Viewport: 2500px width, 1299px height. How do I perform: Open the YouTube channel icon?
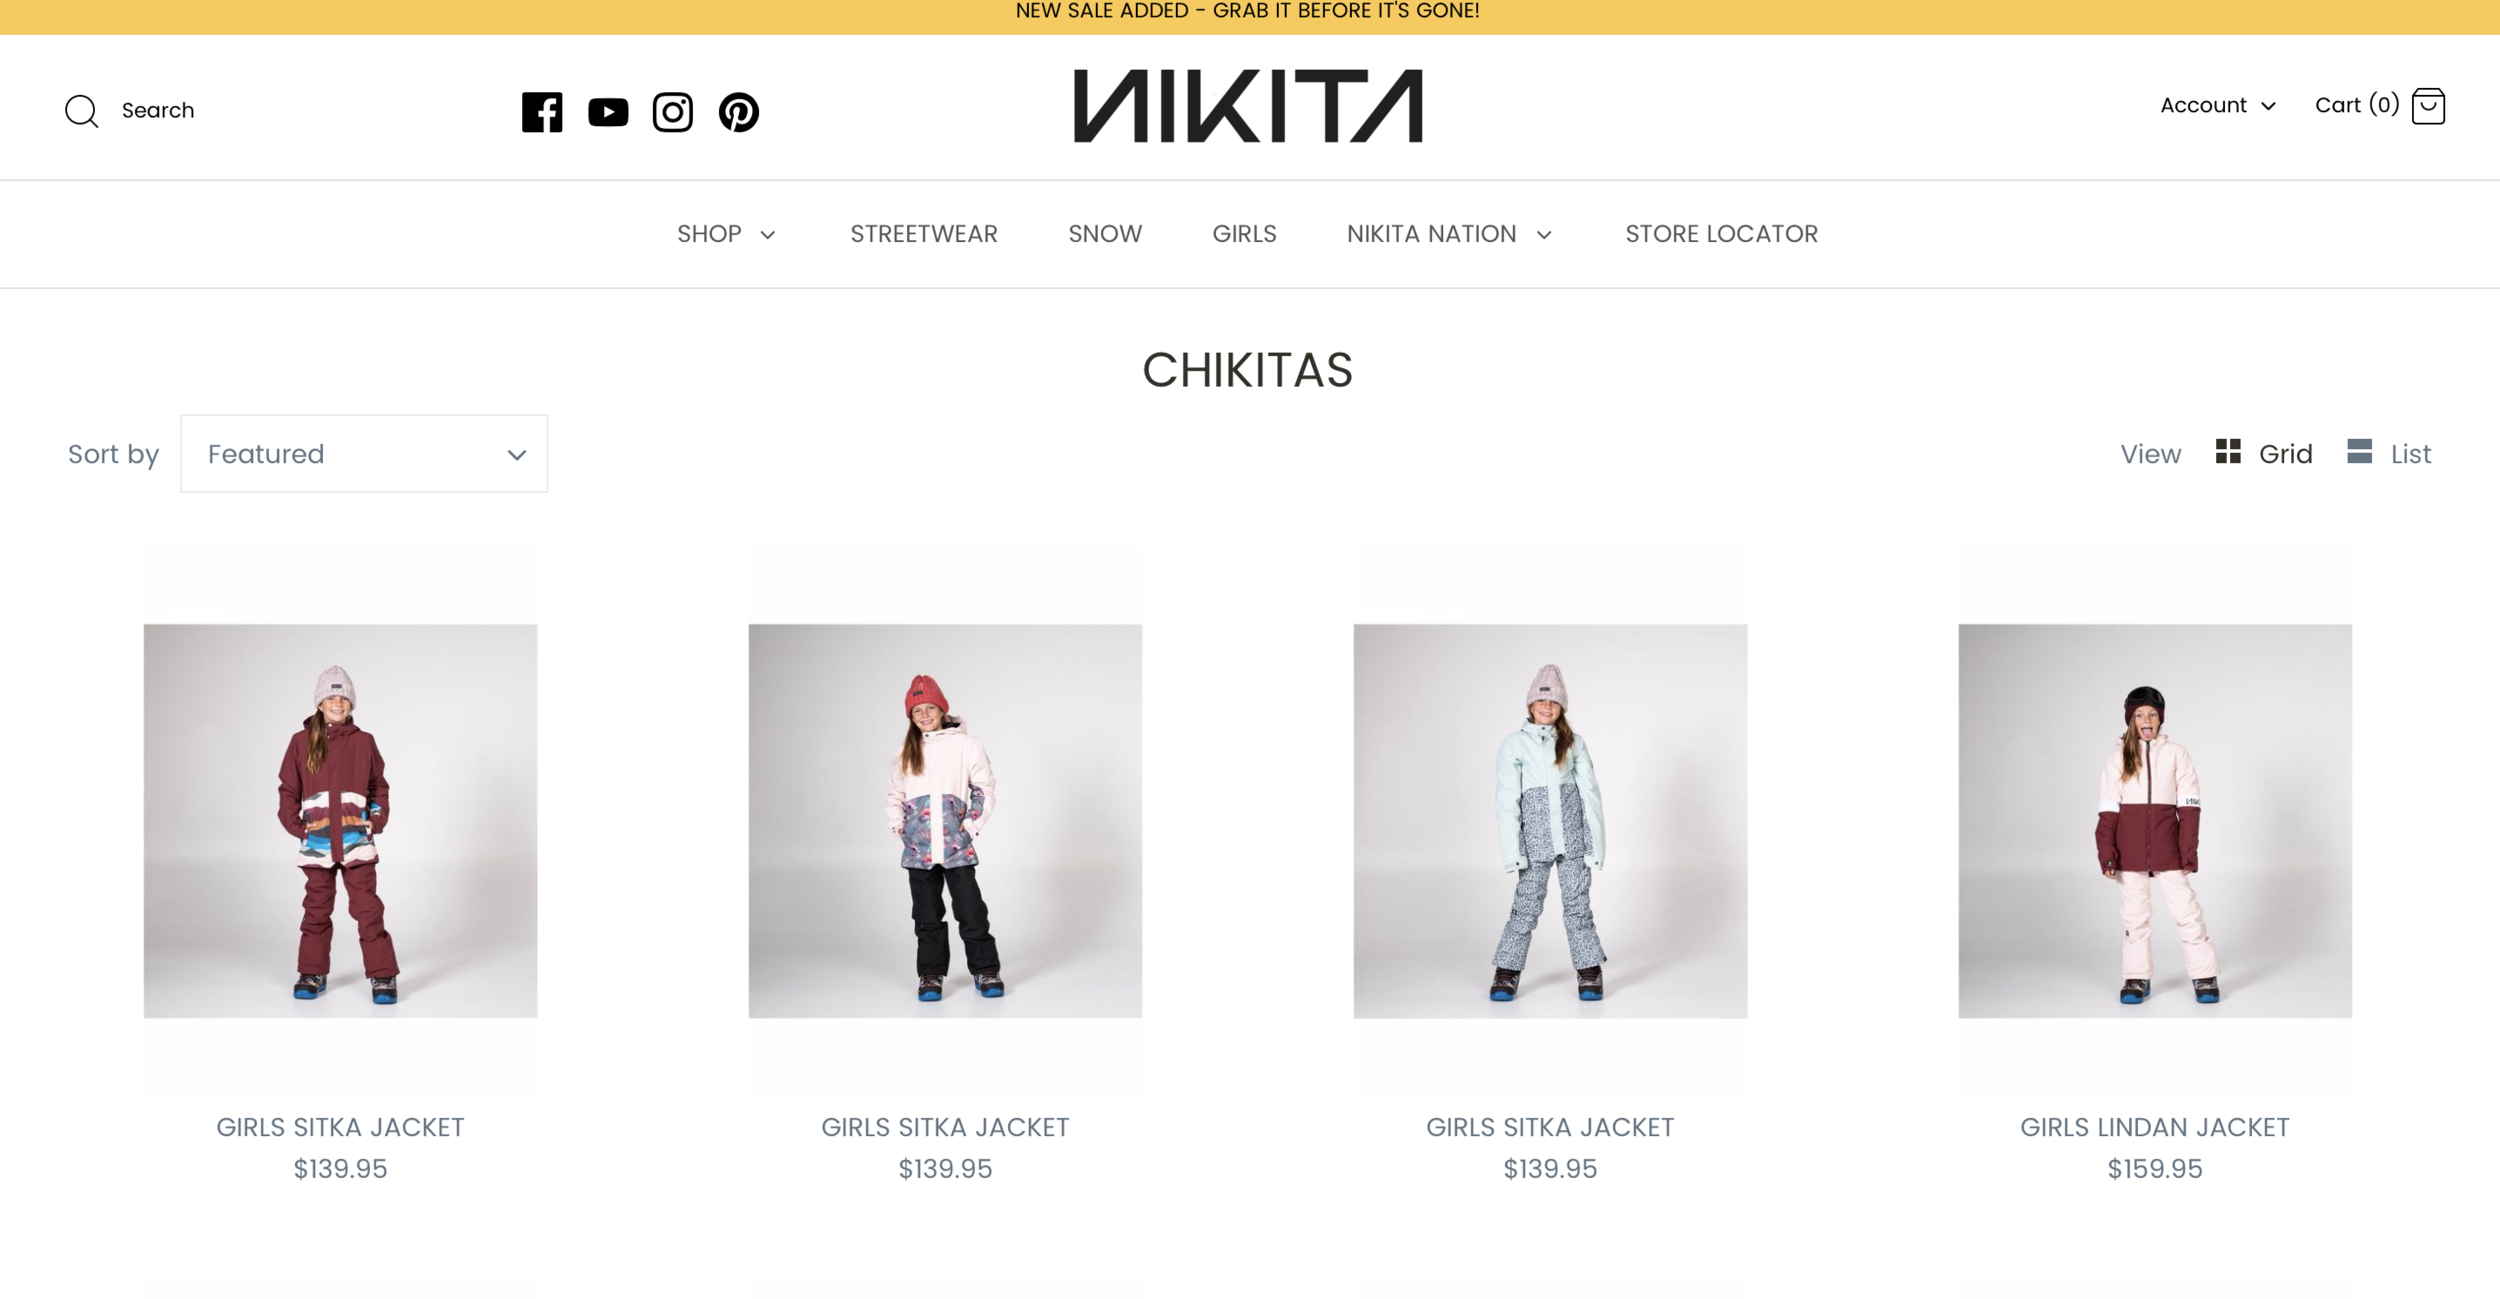coord(608,112)
